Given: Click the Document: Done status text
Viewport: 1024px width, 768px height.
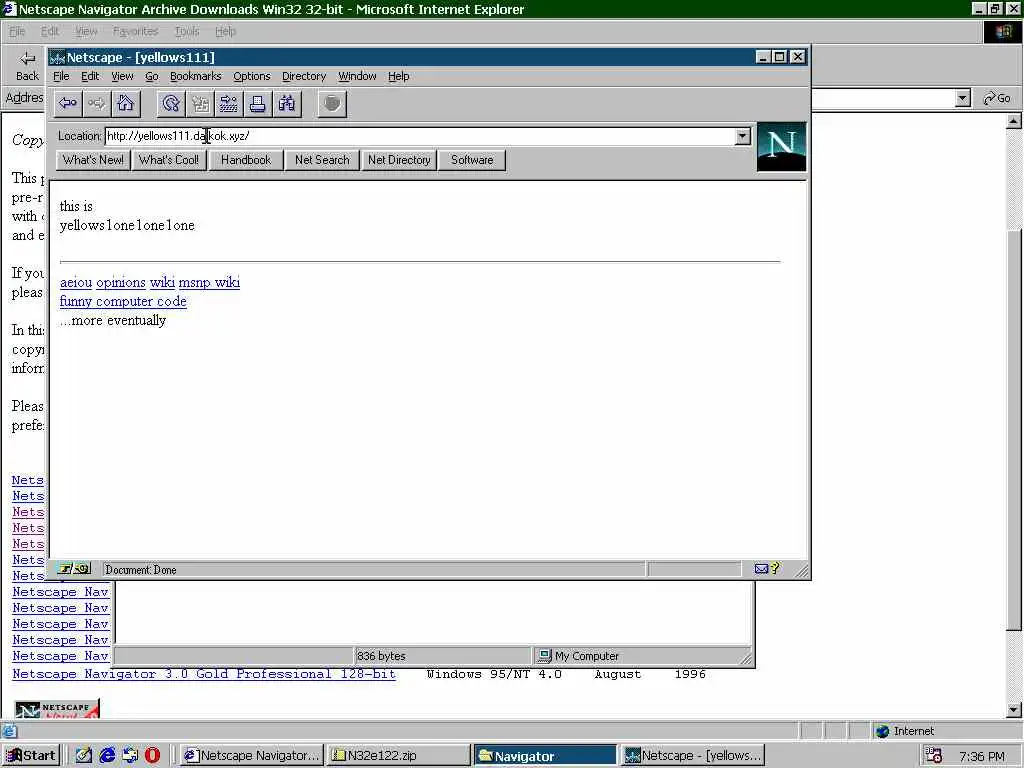Looking at the screenshot, I should tap(141, 569).
